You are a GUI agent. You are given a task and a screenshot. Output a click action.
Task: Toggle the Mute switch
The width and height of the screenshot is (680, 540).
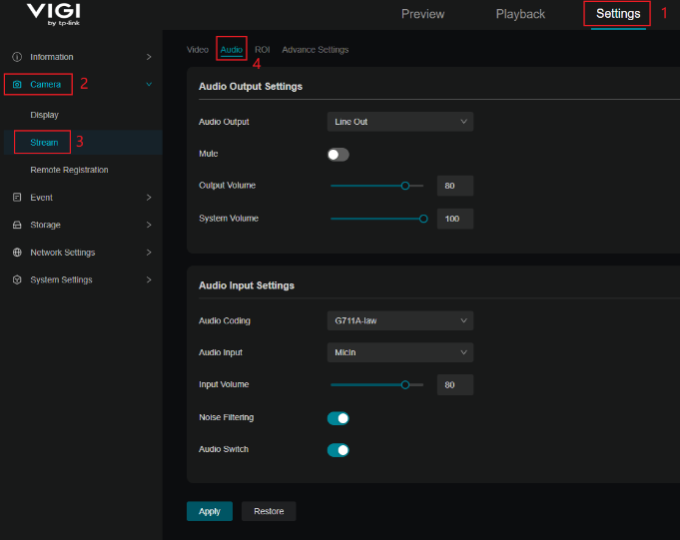click(x=338, y=154)
